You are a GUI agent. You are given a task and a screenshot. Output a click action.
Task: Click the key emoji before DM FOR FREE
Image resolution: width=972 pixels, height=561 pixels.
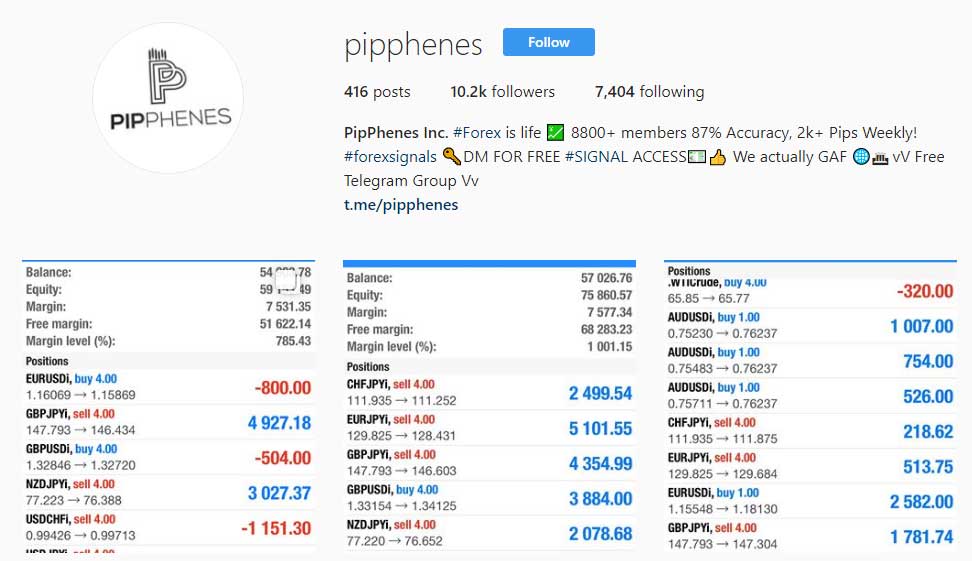451,157
